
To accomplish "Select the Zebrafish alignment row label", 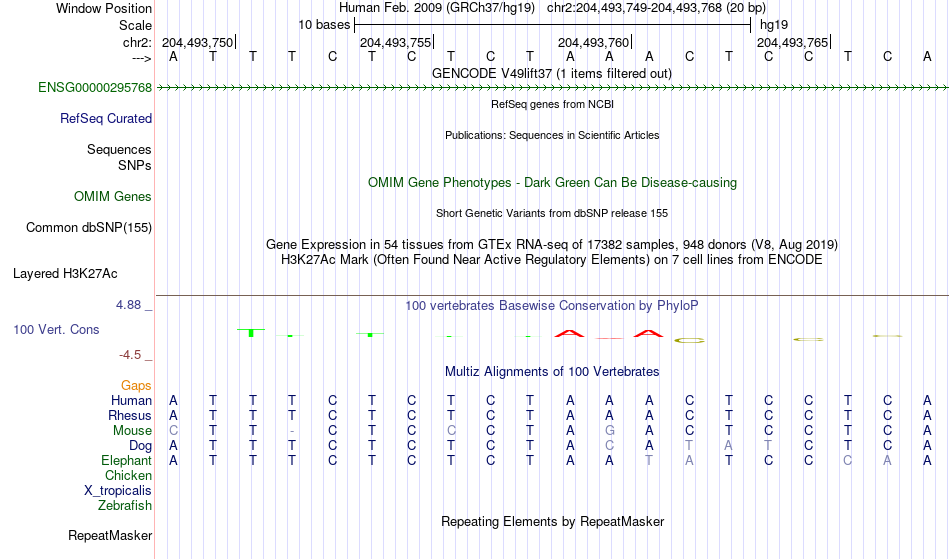I will pos(125,505).
